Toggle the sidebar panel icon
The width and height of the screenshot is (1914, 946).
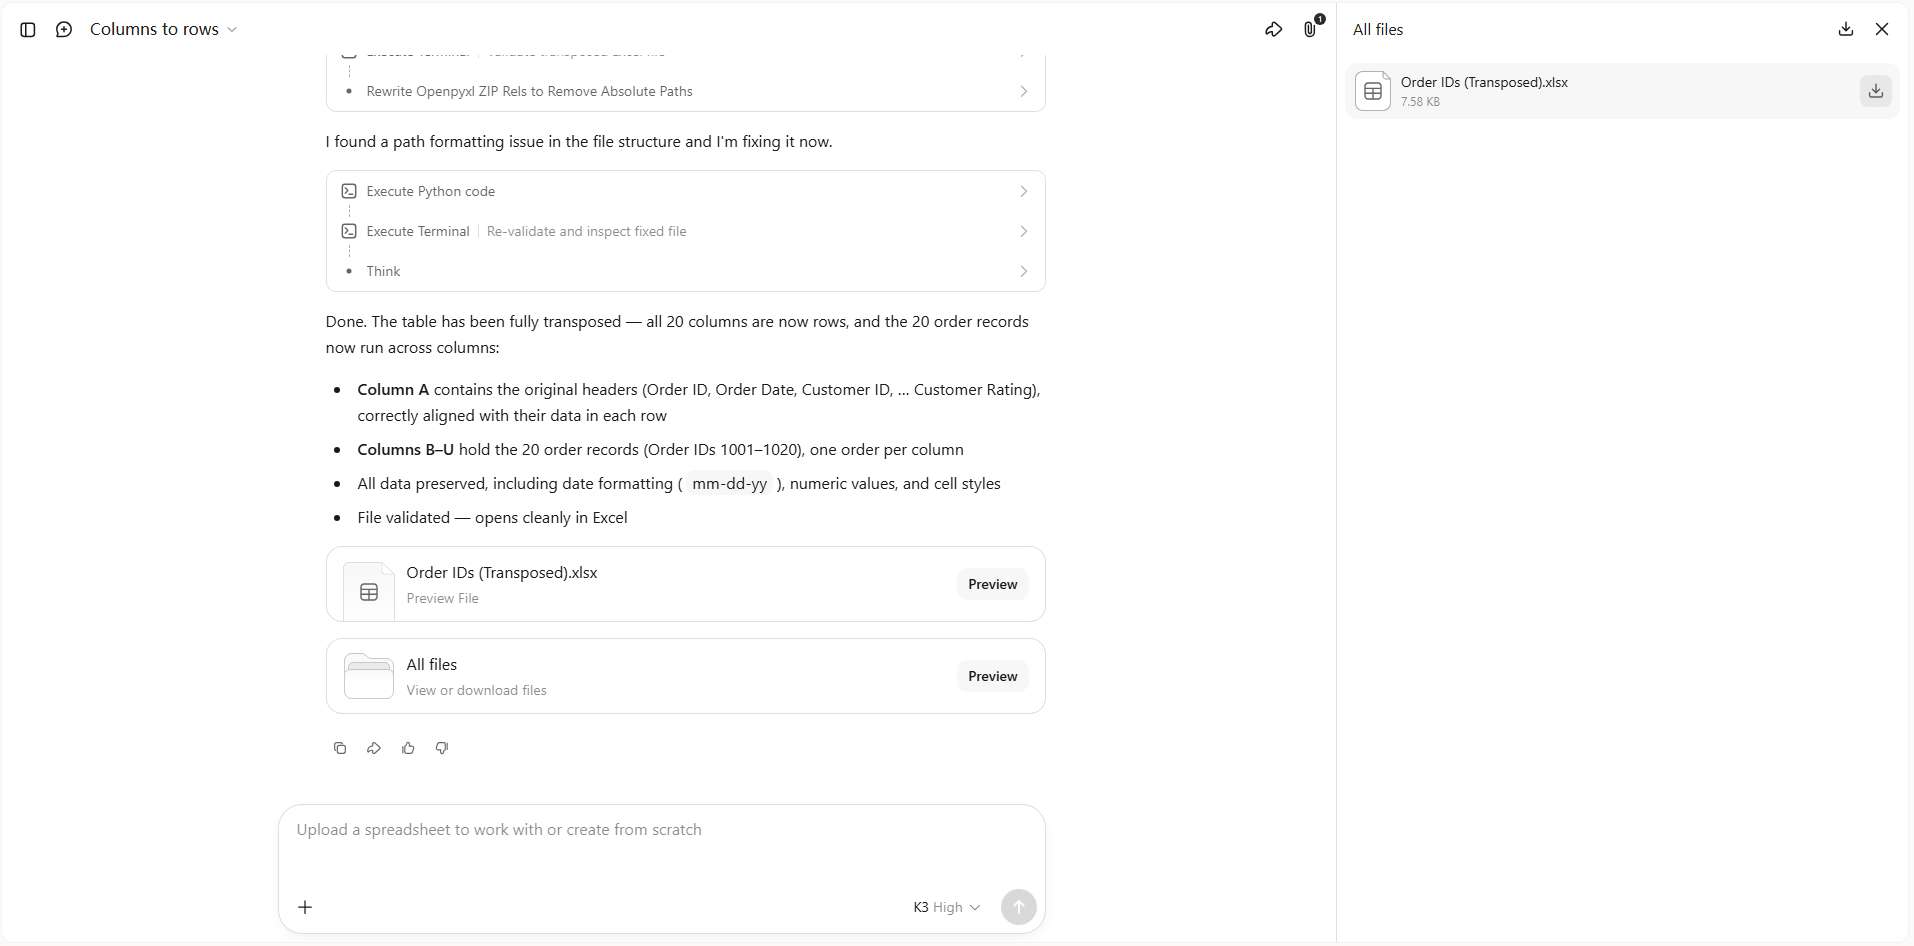click(x=28, y=30)
